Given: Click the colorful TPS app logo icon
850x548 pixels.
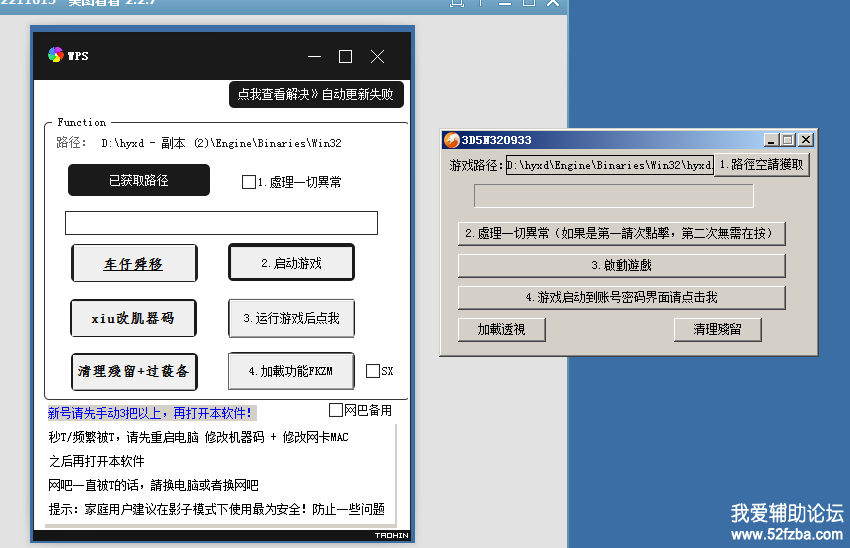Looking at the screenshot, I should point(55,55).
